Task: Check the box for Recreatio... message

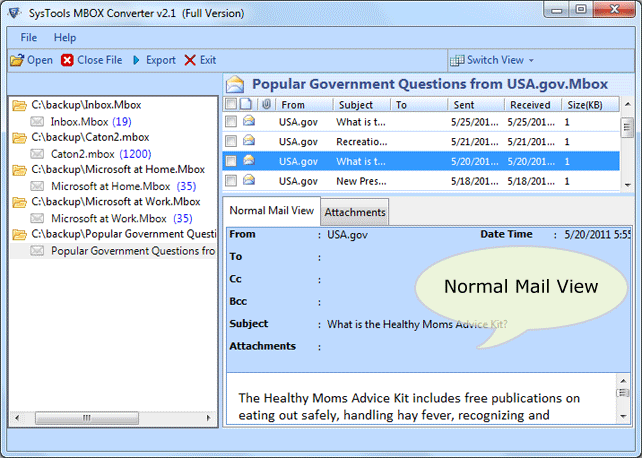Action: [231, 141]
